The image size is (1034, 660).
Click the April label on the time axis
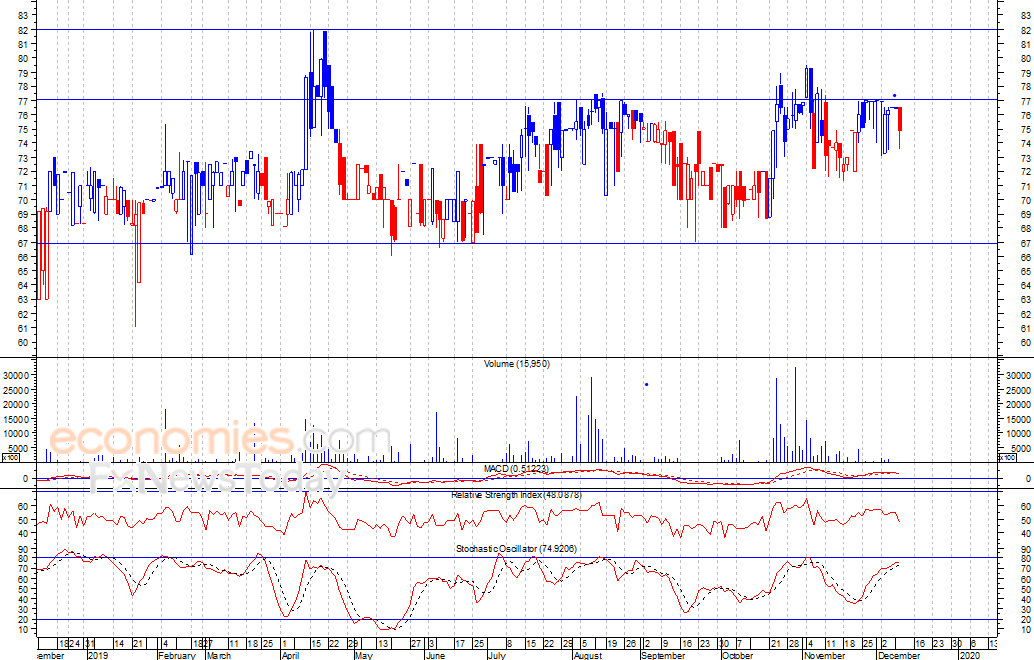click(x=291, y=656)
